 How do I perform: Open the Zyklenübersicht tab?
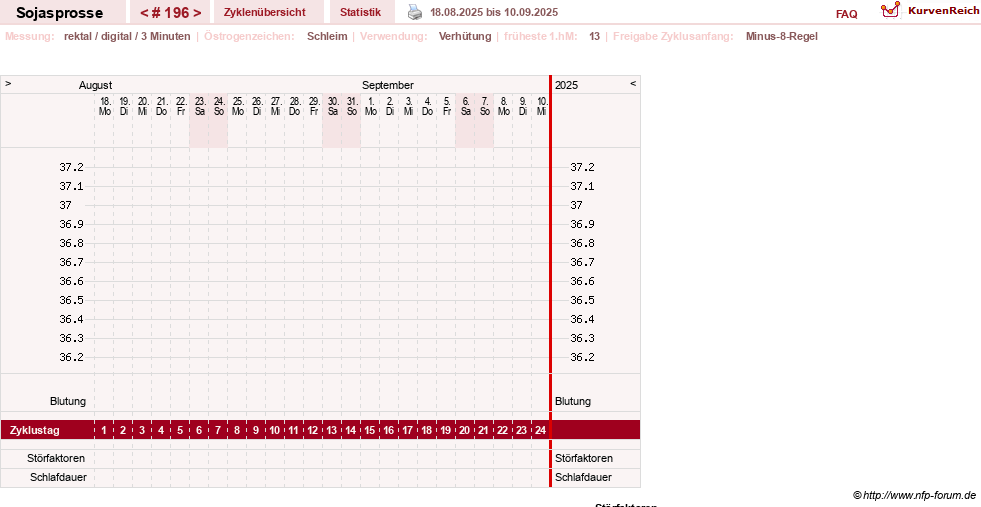point(265,12)
